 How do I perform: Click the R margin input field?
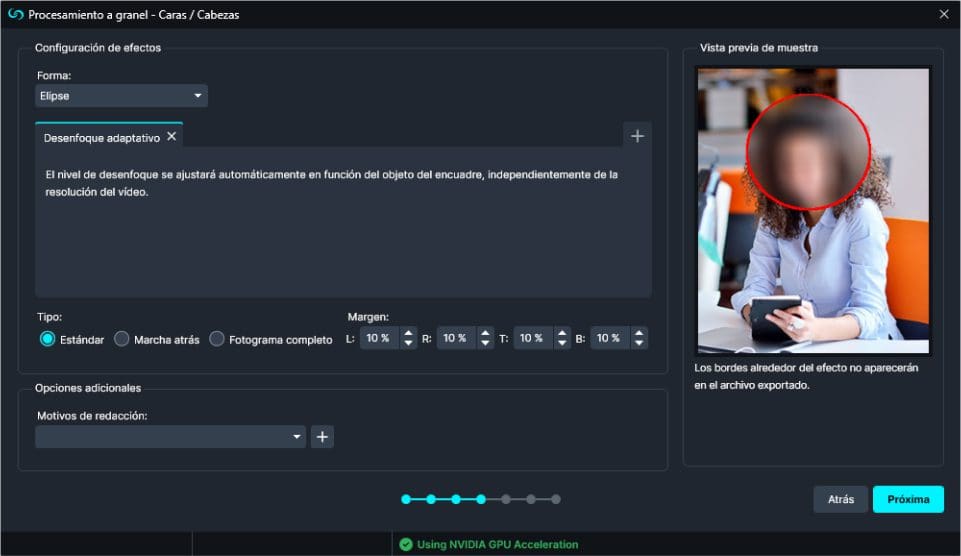click(x=456, y=338)
